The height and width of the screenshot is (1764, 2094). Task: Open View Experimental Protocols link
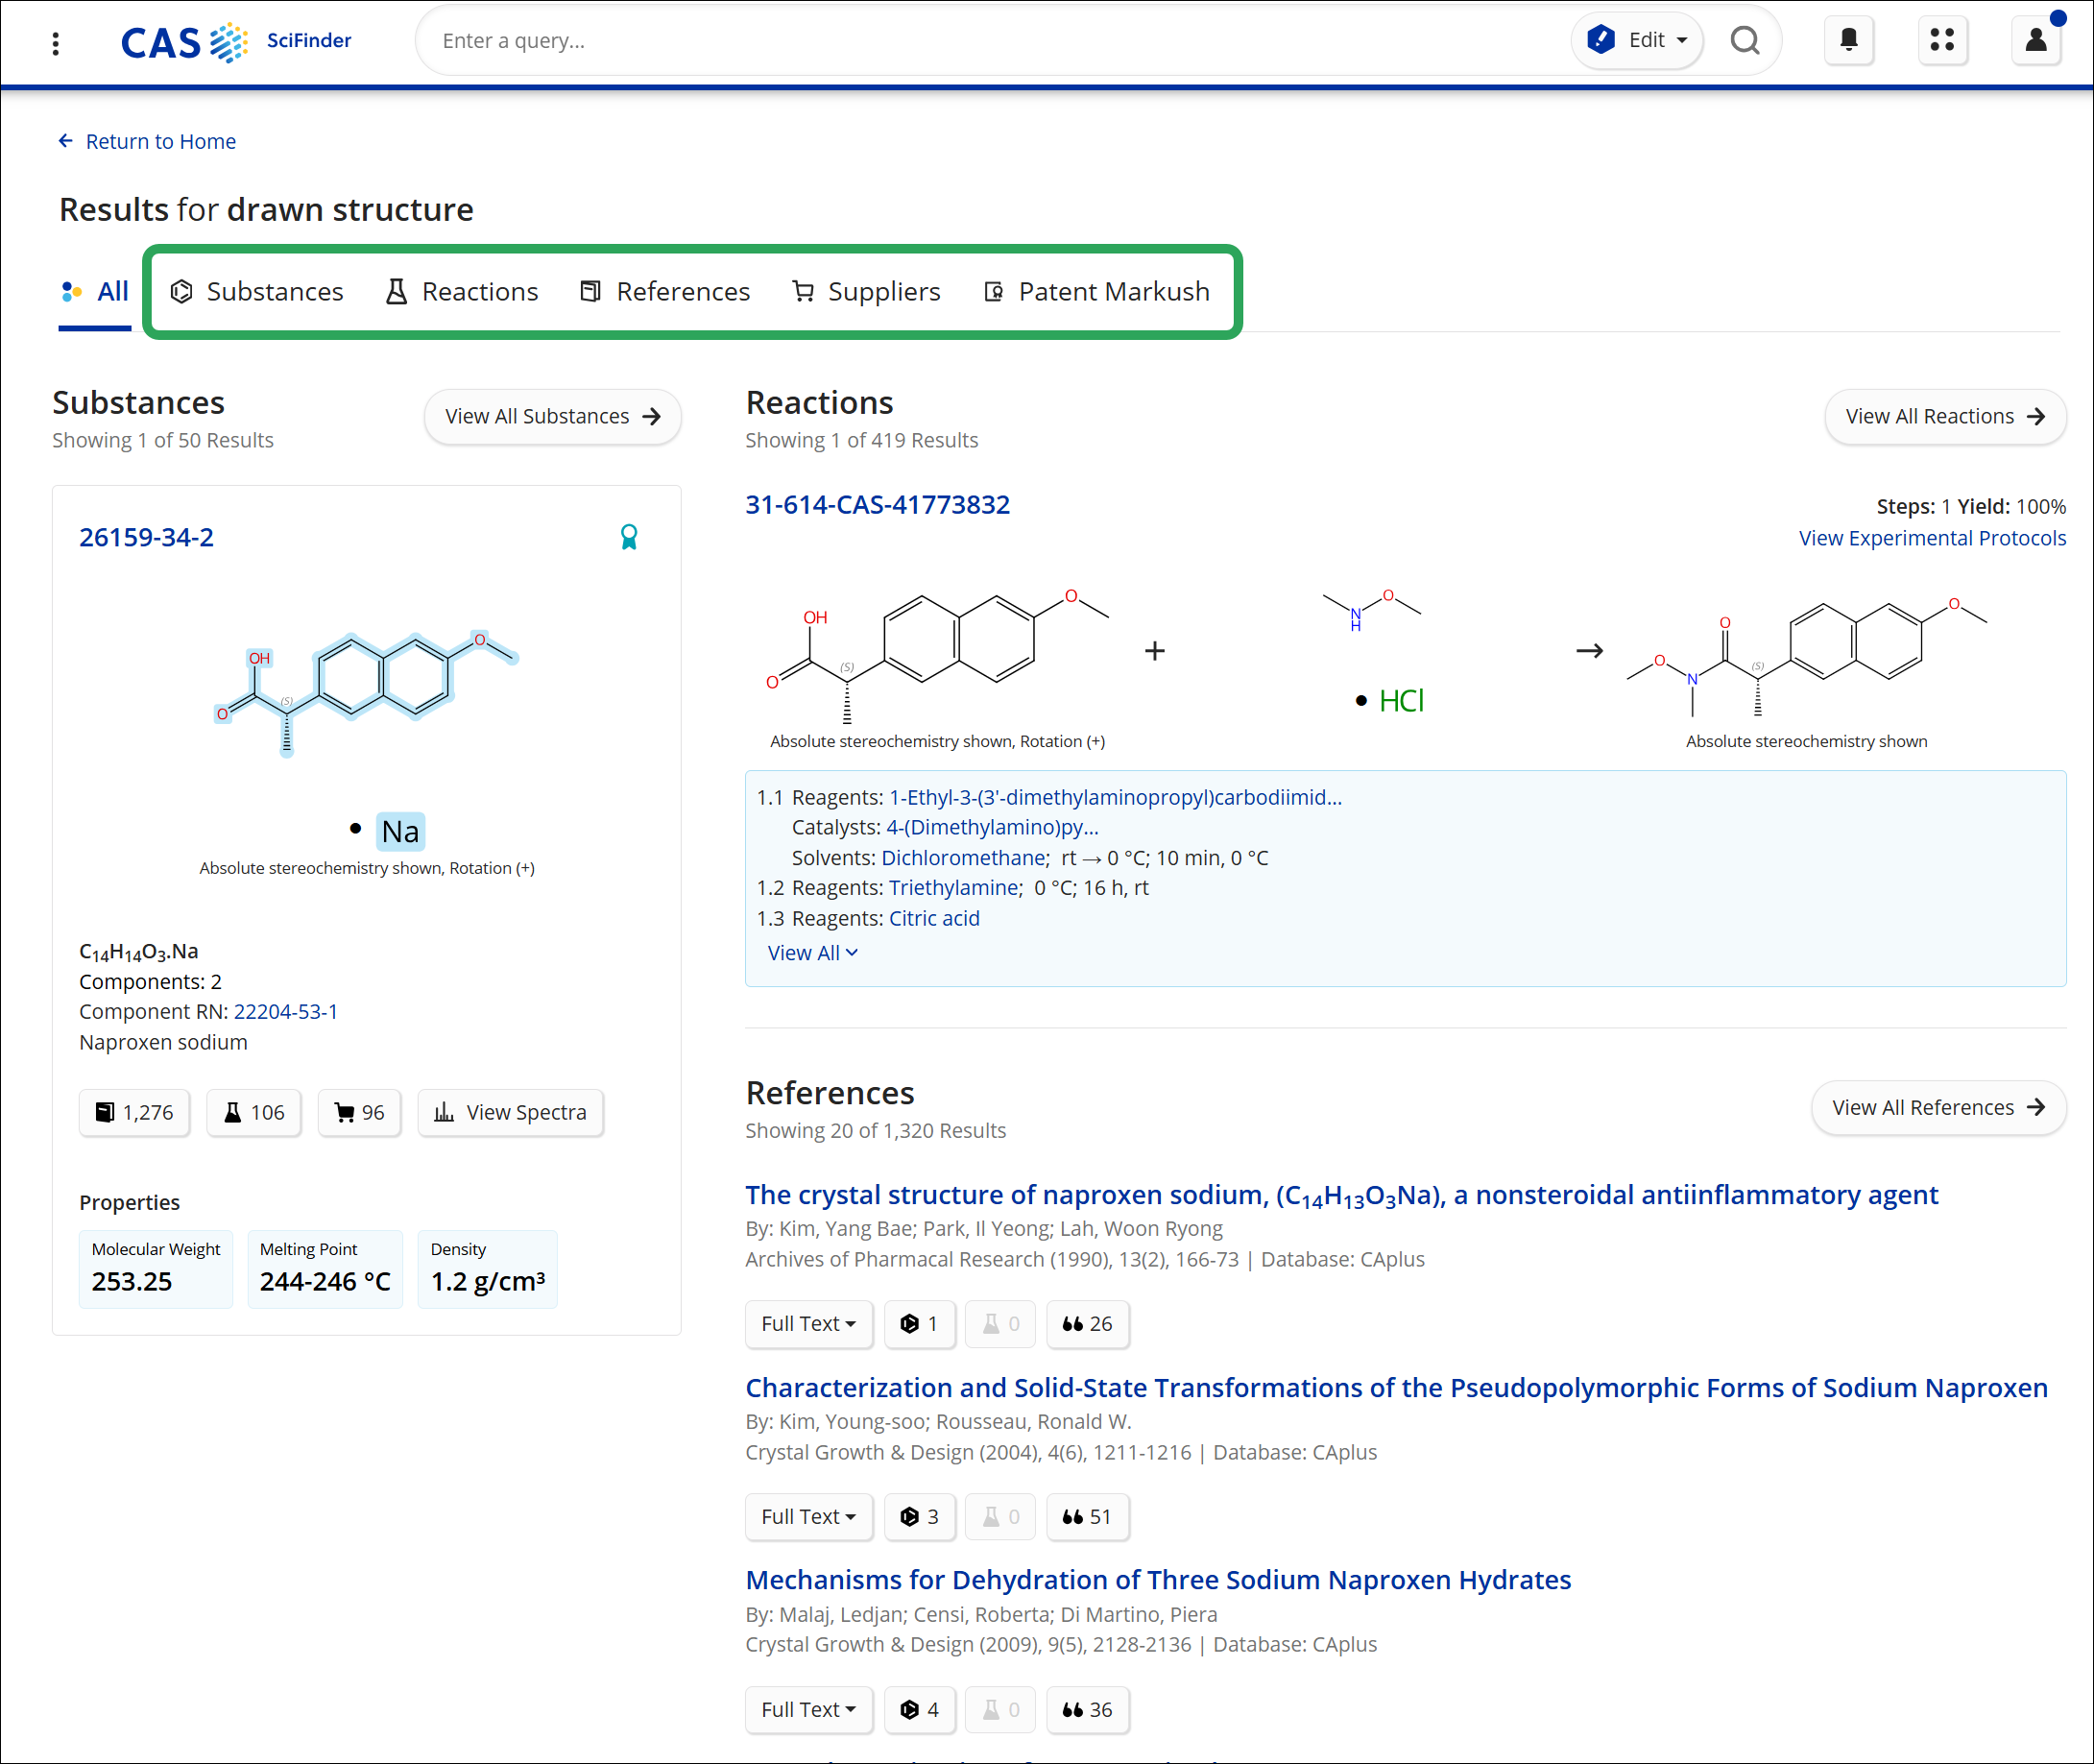(x=1932, y=538)
